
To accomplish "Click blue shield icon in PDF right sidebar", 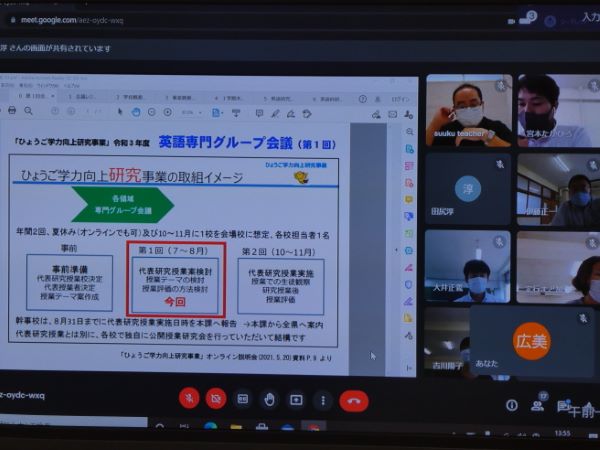I will (409, 284).
